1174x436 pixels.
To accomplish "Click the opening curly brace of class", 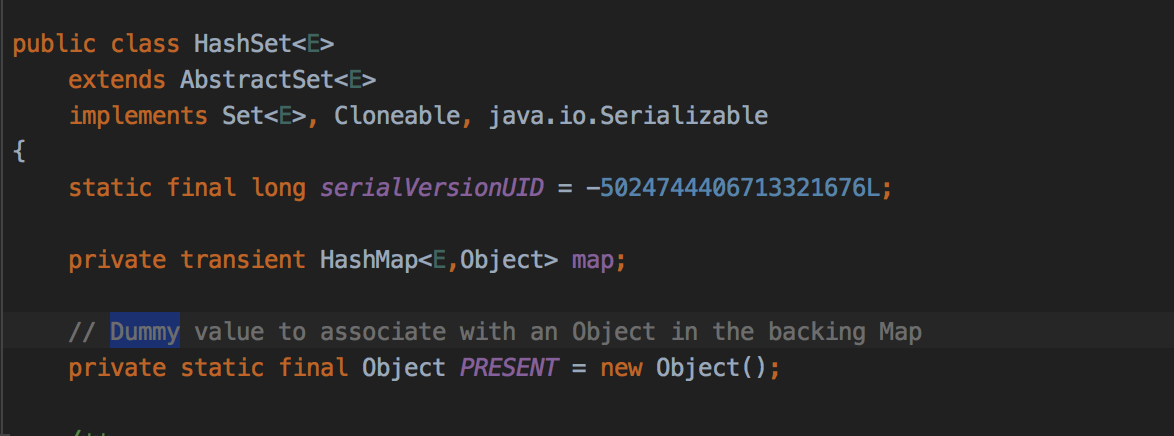I will click(x=19, y=152).
